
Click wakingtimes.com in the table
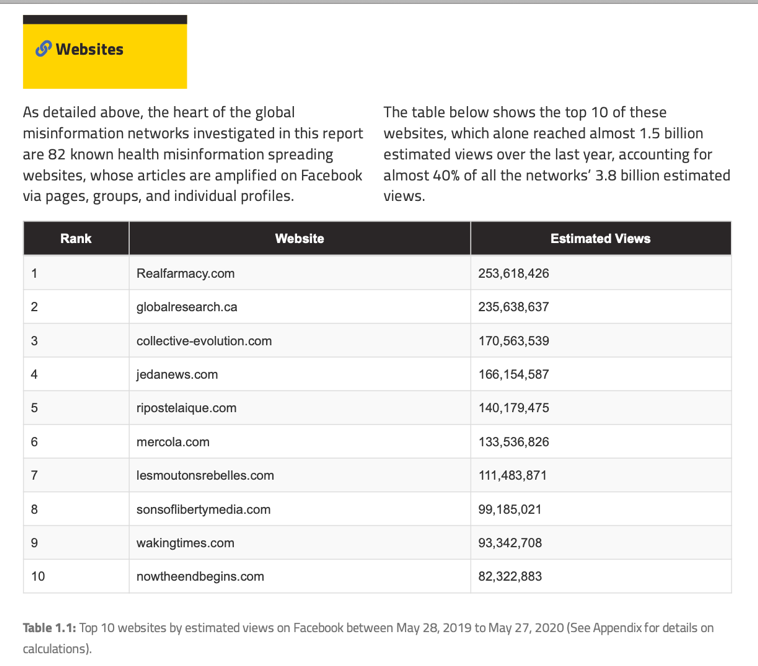pos(185,543)
